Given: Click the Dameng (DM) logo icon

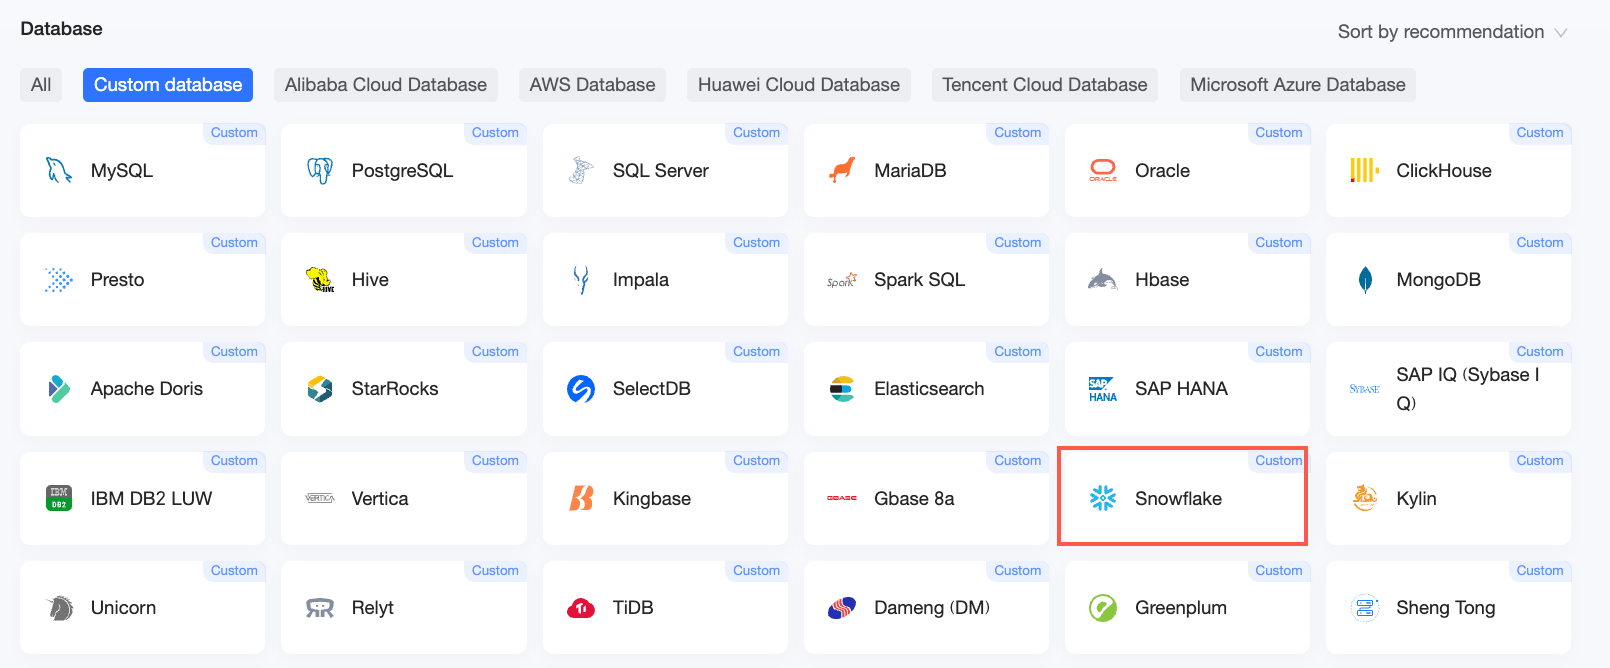Looking at the screenshot, I should (x=842, y=607).
